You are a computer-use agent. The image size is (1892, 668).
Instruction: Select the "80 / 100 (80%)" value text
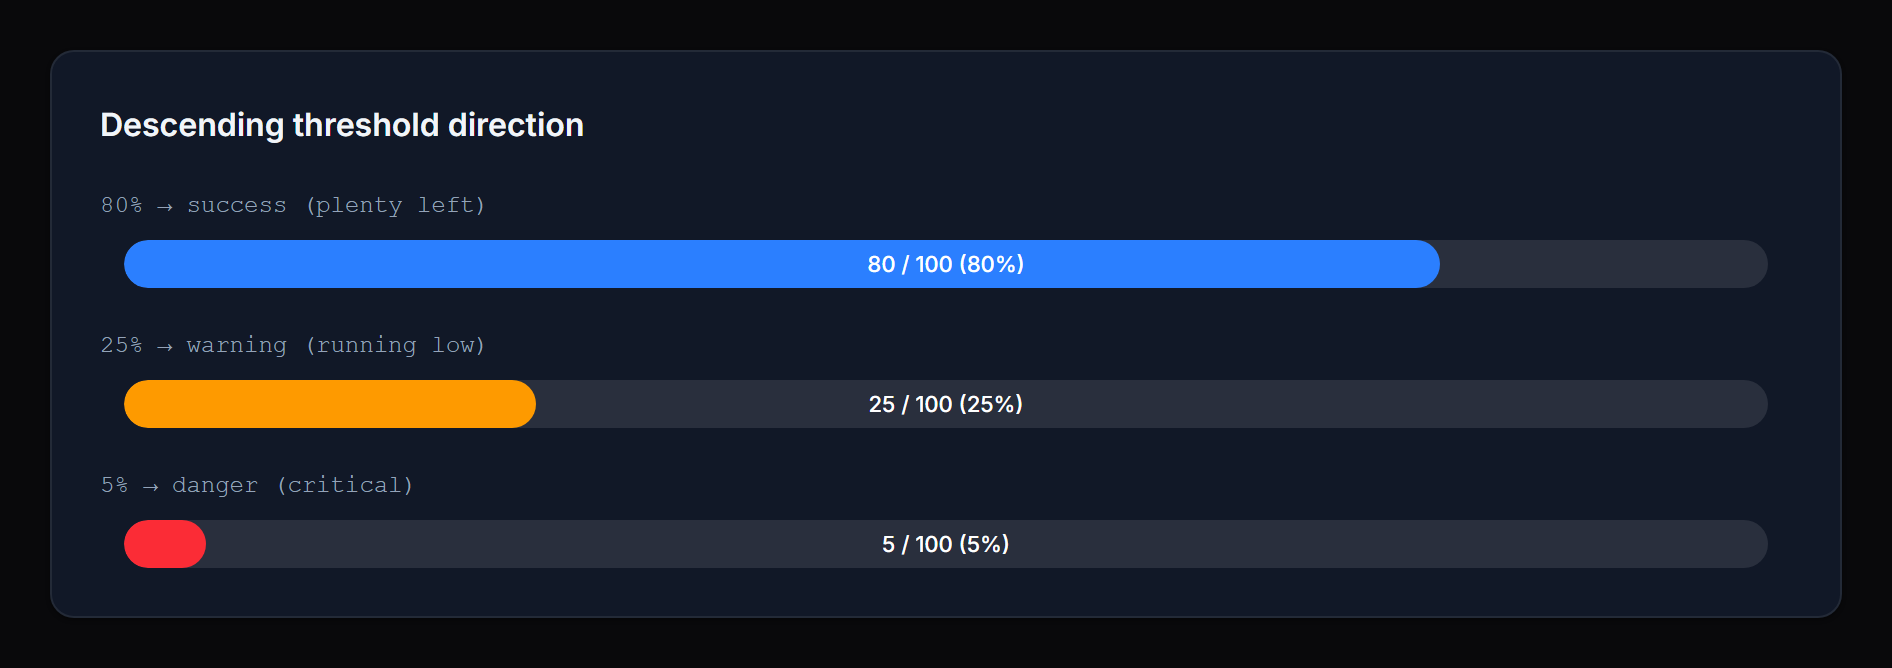945,264
